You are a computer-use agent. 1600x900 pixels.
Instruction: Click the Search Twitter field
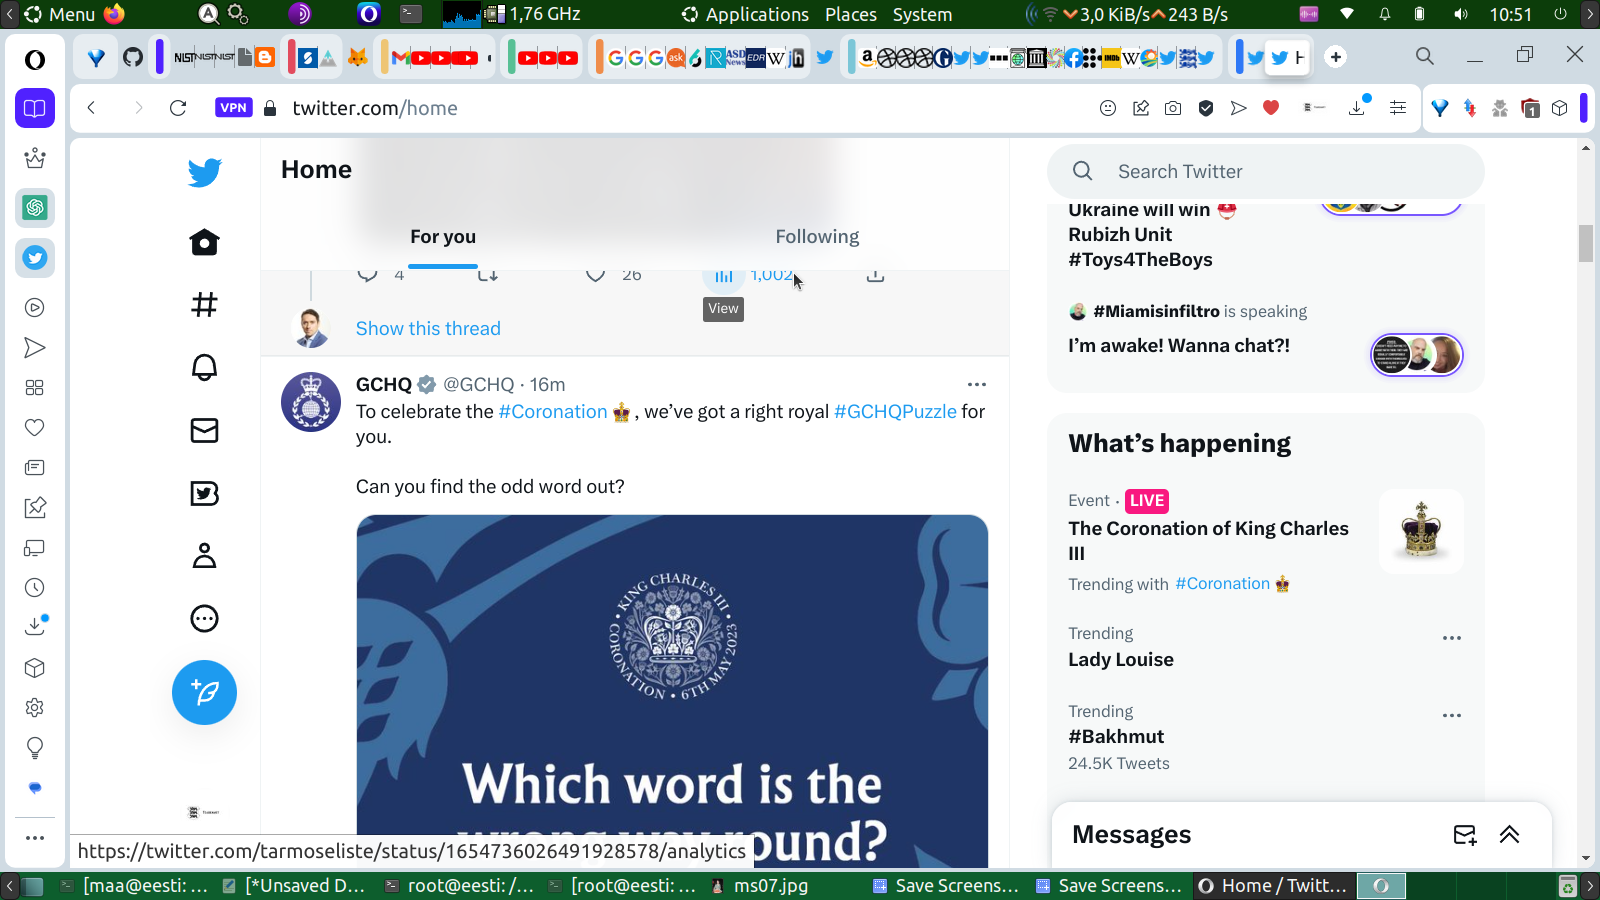[1266, 171]
